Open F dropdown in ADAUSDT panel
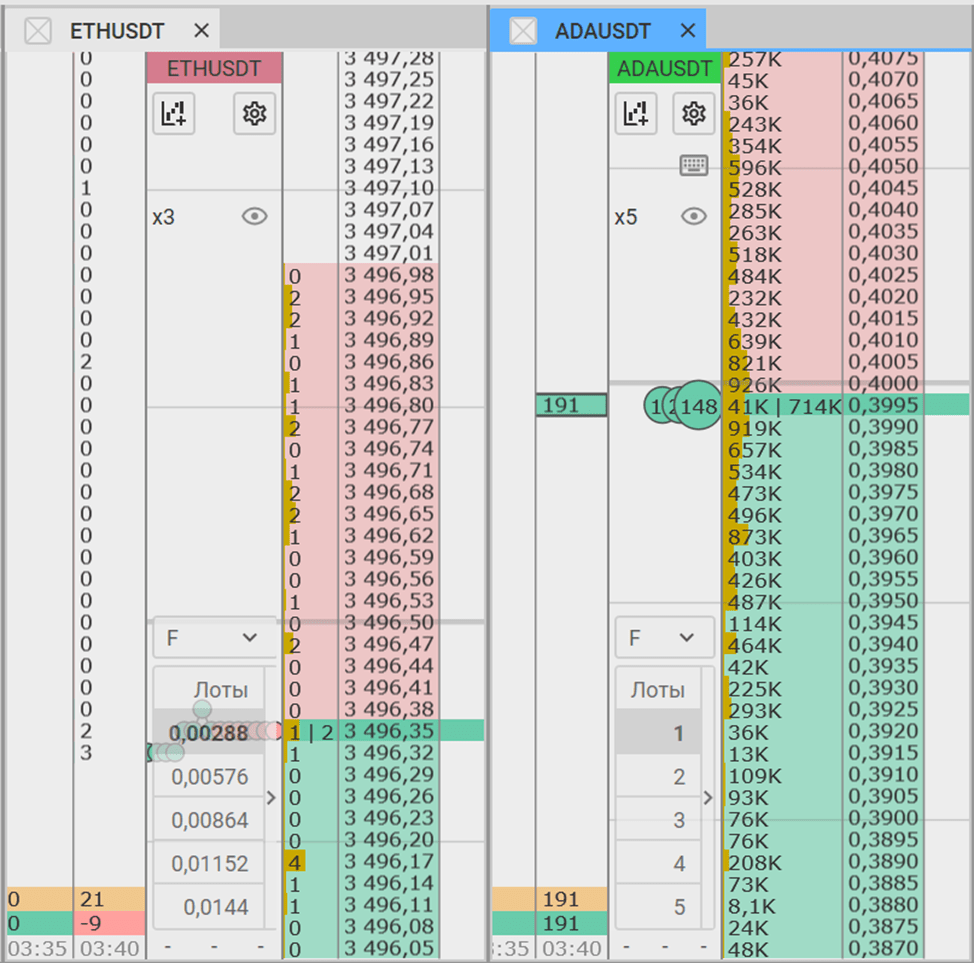The height and width of the screenshot is (963, 974). pos(665,637)
